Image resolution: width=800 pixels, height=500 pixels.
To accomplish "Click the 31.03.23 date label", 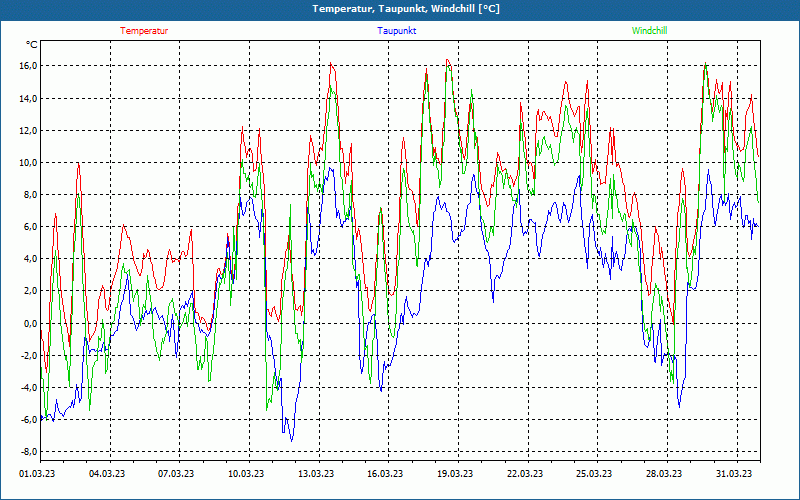I will coord(734,474).
